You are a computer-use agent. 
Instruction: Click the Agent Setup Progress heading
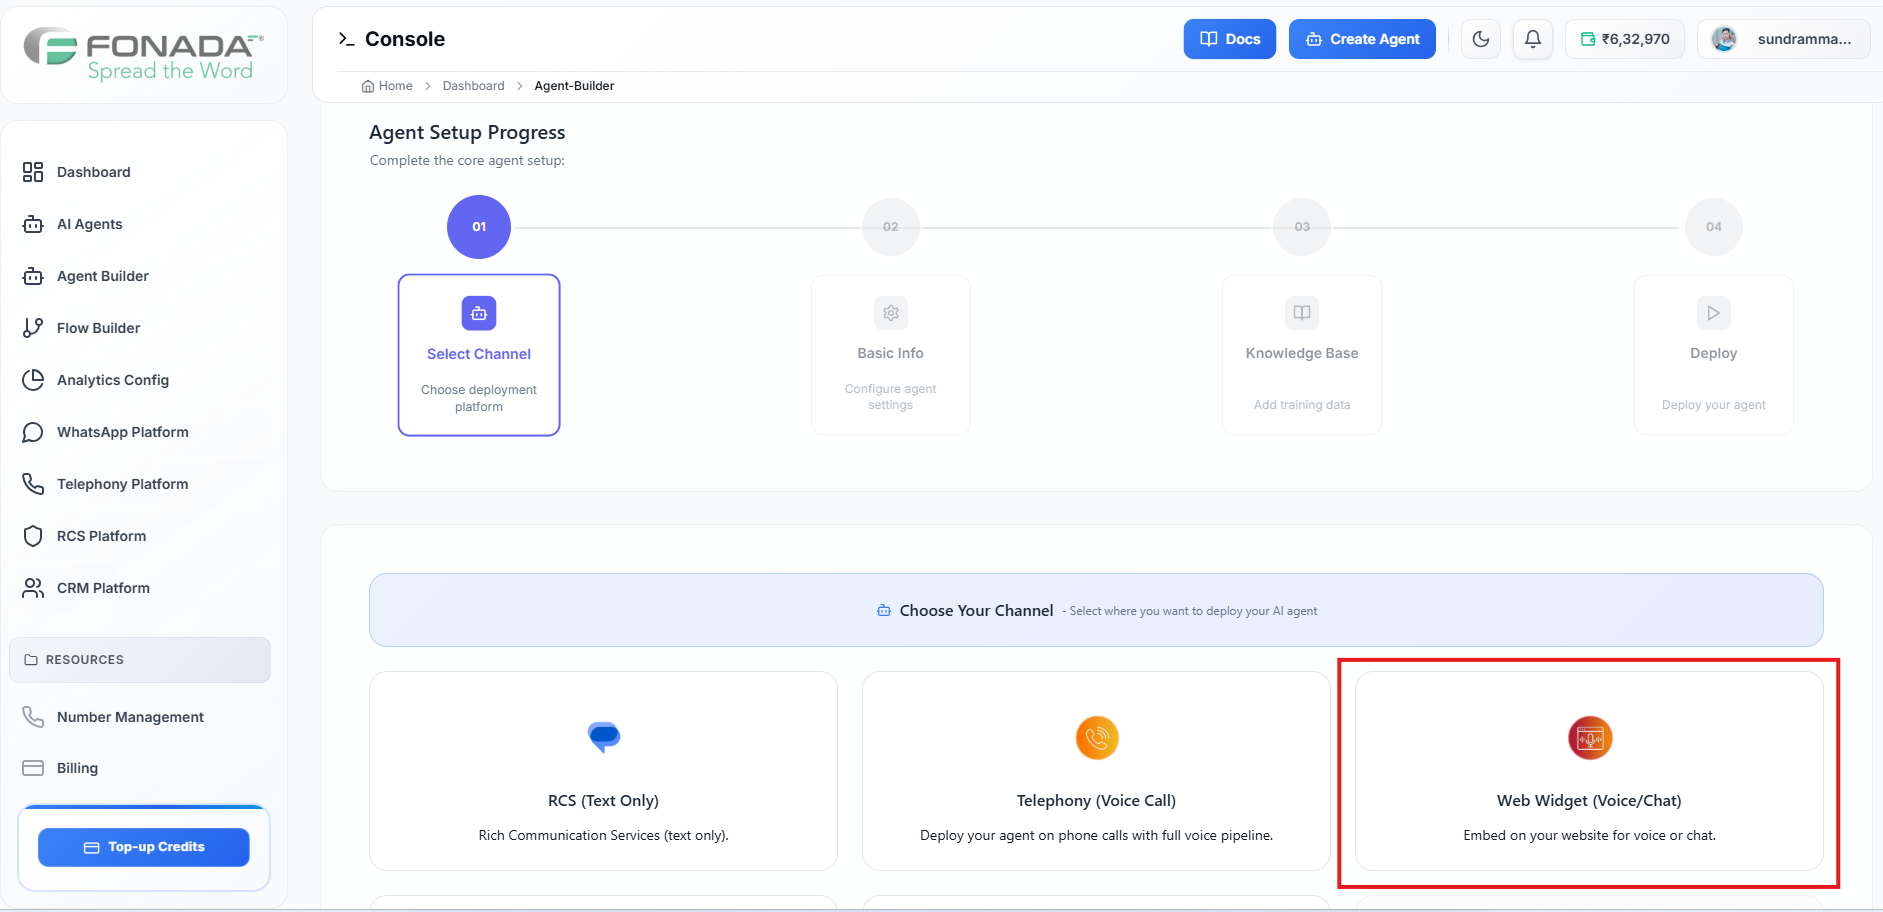point(467,133)
